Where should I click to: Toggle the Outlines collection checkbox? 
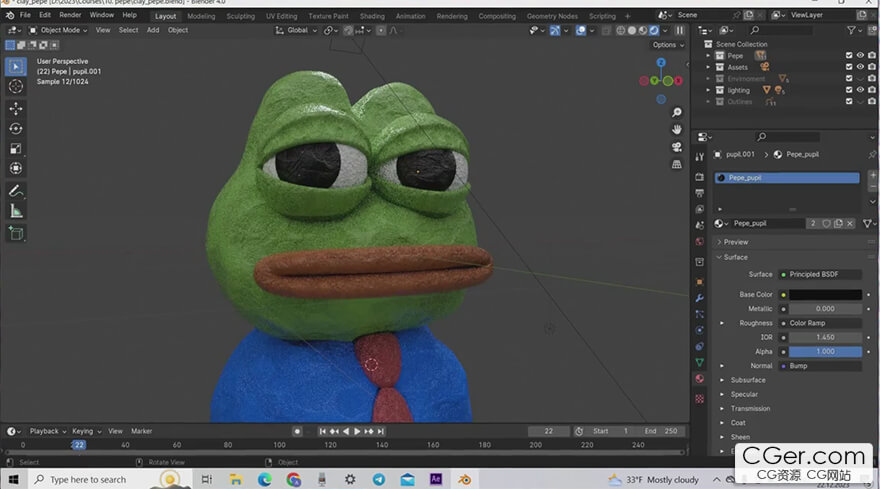tap(849, 102)
